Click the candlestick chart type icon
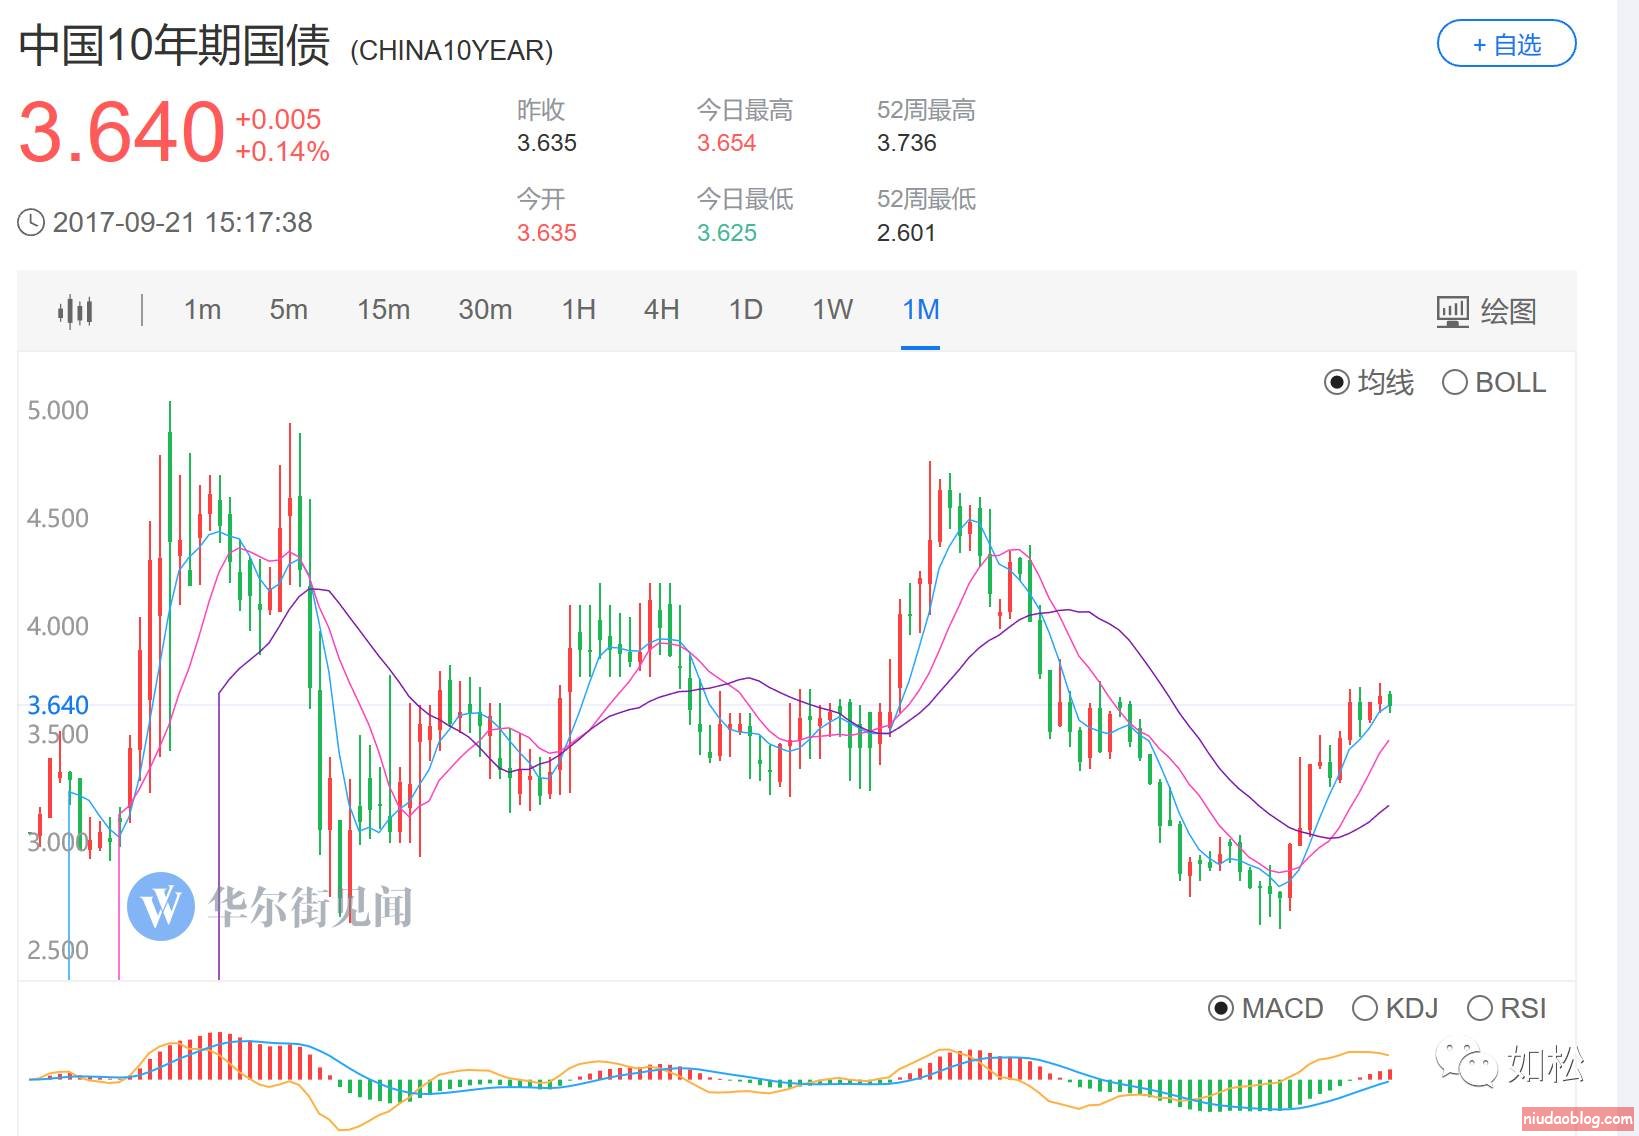The width and height of the screenshot is (1639, 1136). tap(75, 311)
